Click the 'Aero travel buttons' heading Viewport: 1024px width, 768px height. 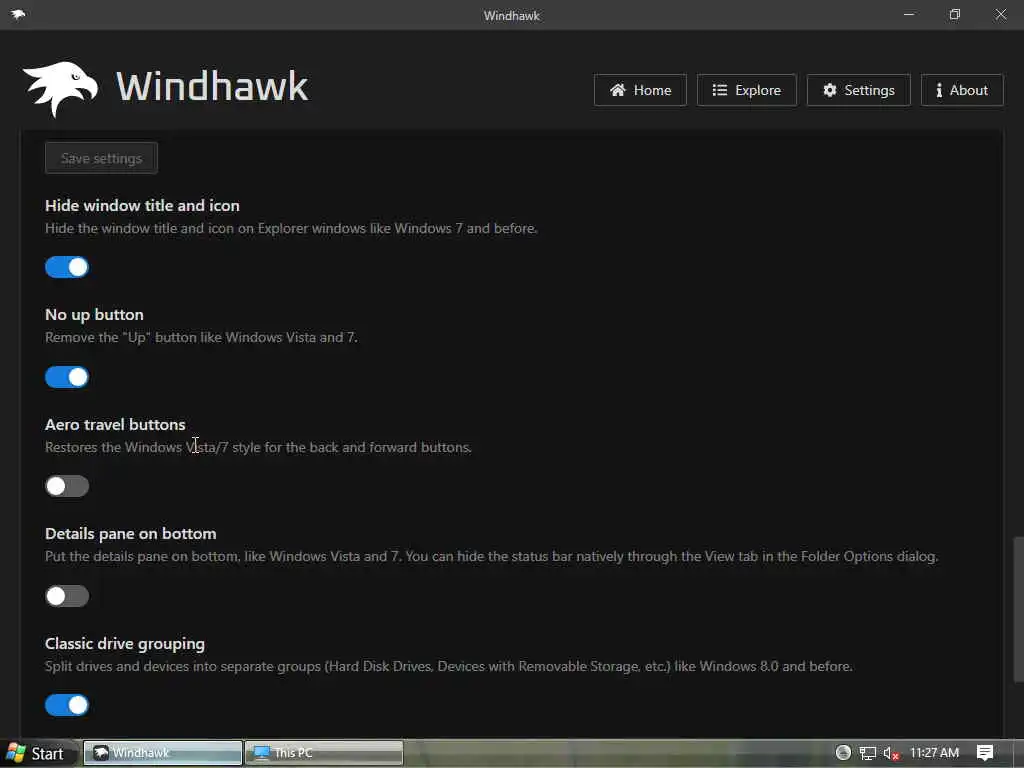[x=115, y=424]
